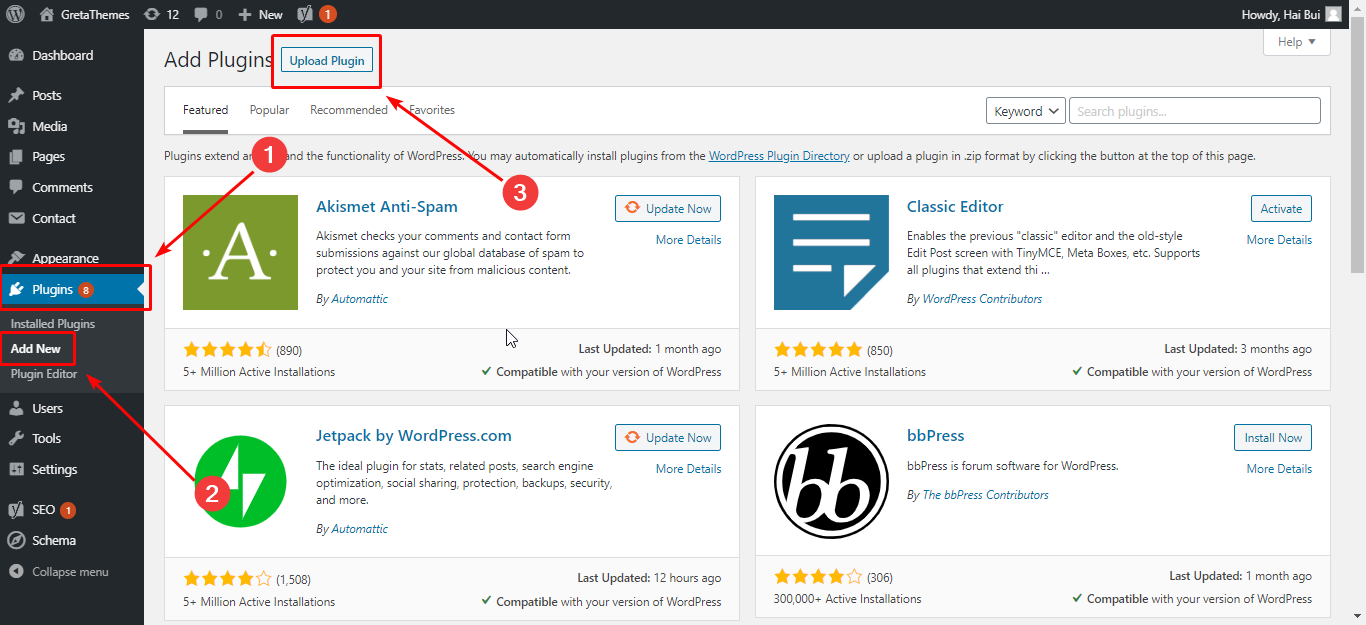This screenshot has height=625, width=1366.
Task: Click Automattic author link under Akismet
Action: [x=359, y=299]
